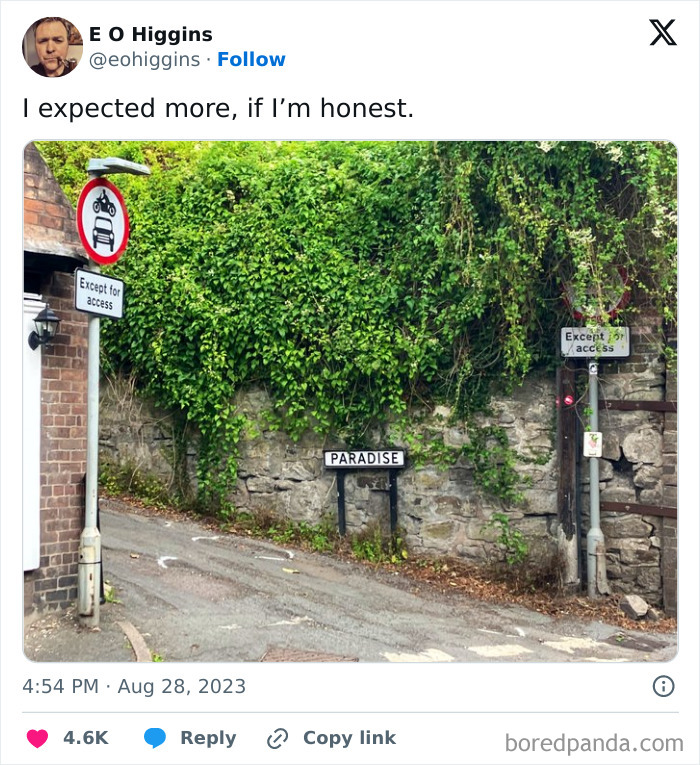Like the tweet with the heart icon

click(37, 738)
